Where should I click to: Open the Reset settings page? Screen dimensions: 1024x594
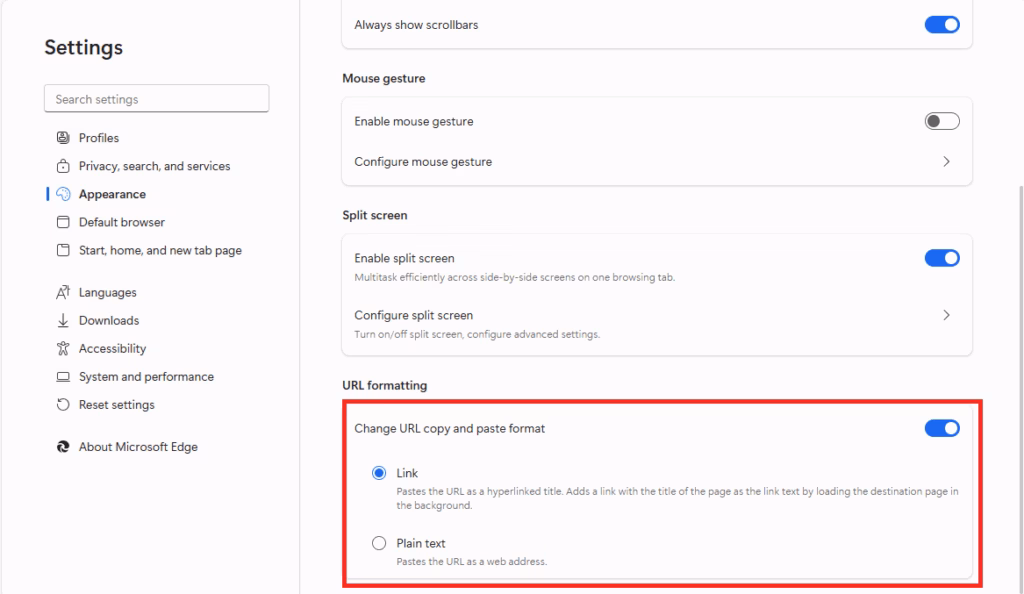click(x=117, y=405)
